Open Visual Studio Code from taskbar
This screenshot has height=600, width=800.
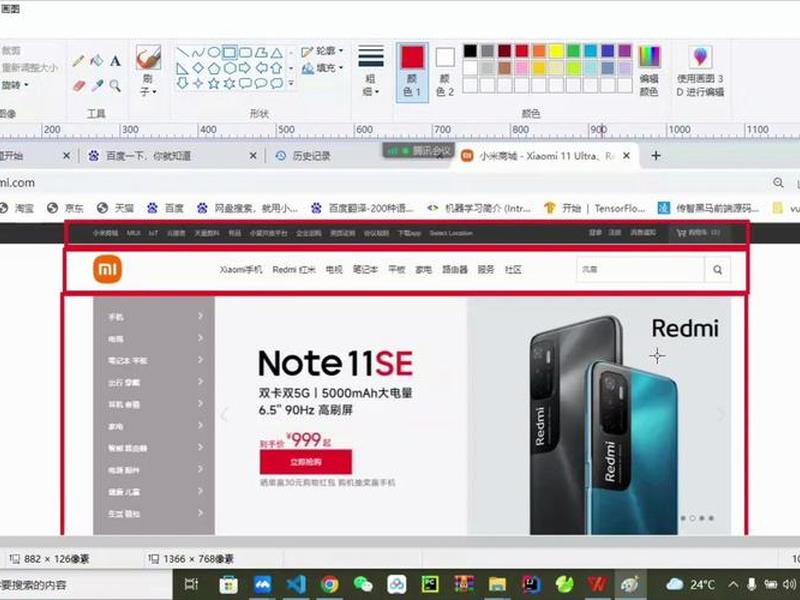coord(296,584)
